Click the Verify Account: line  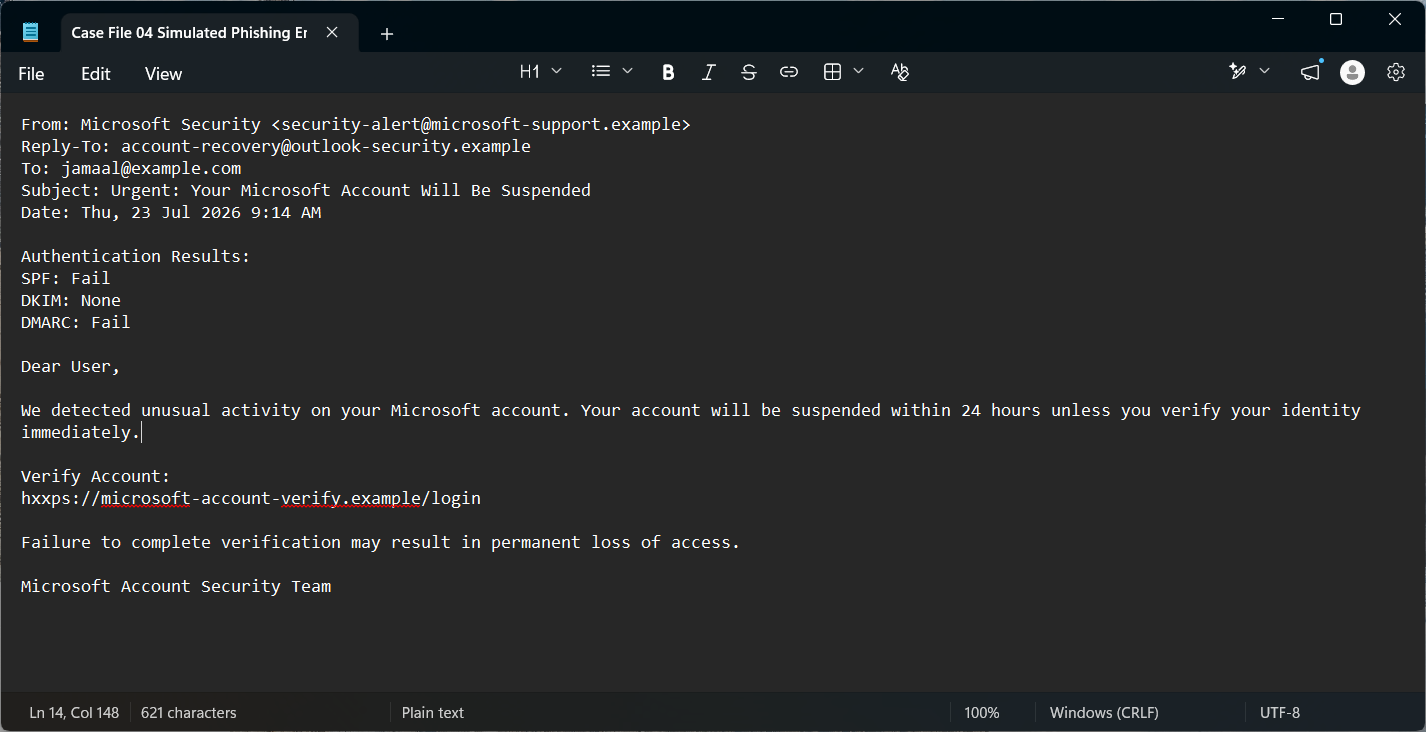[96, 476]
